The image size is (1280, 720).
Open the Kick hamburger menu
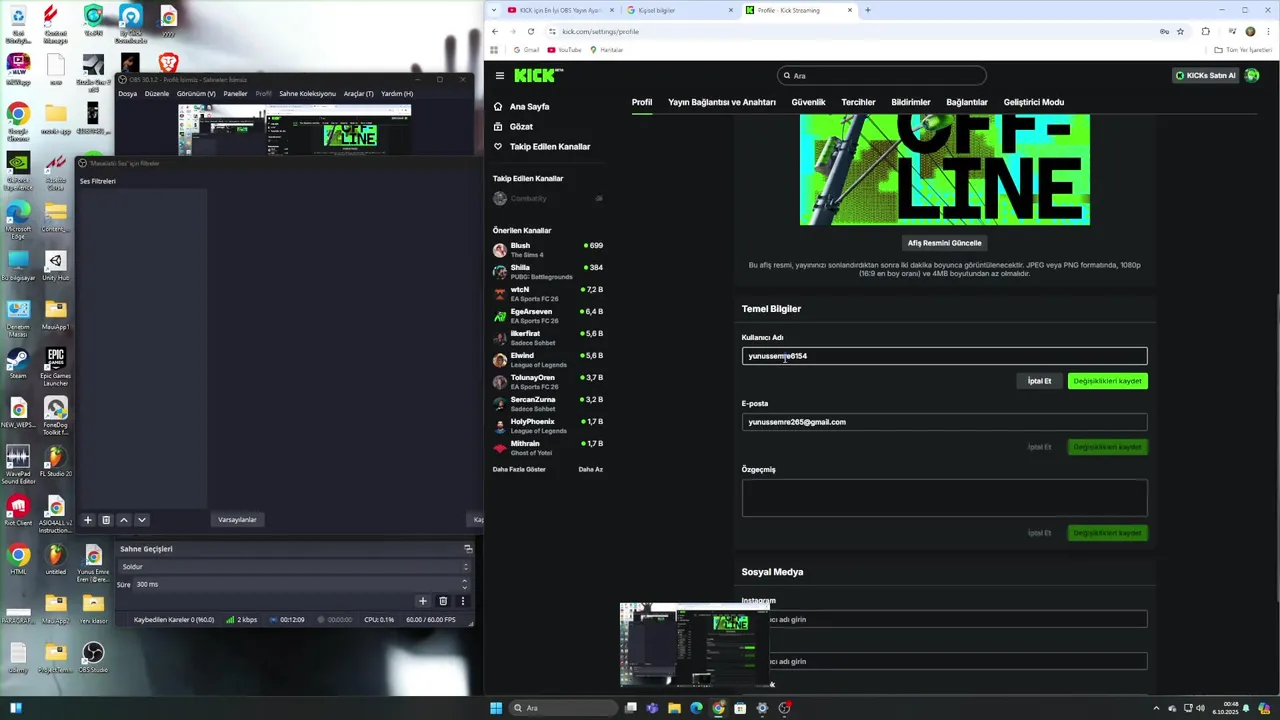tap(500, 75)
